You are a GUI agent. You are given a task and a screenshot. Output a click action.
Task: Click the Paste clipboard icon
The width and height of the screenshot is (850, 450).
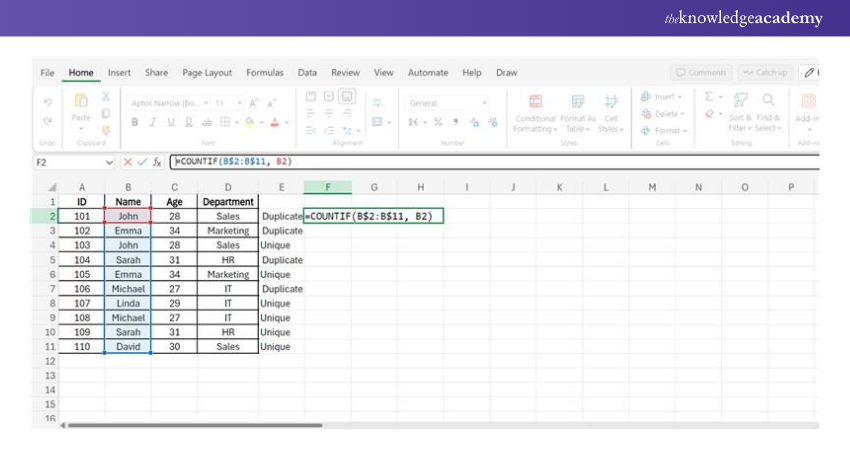[81, 102]
